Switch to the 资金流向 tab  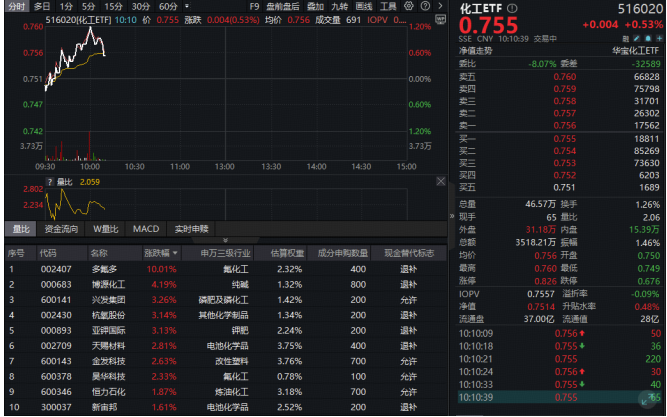61,229
